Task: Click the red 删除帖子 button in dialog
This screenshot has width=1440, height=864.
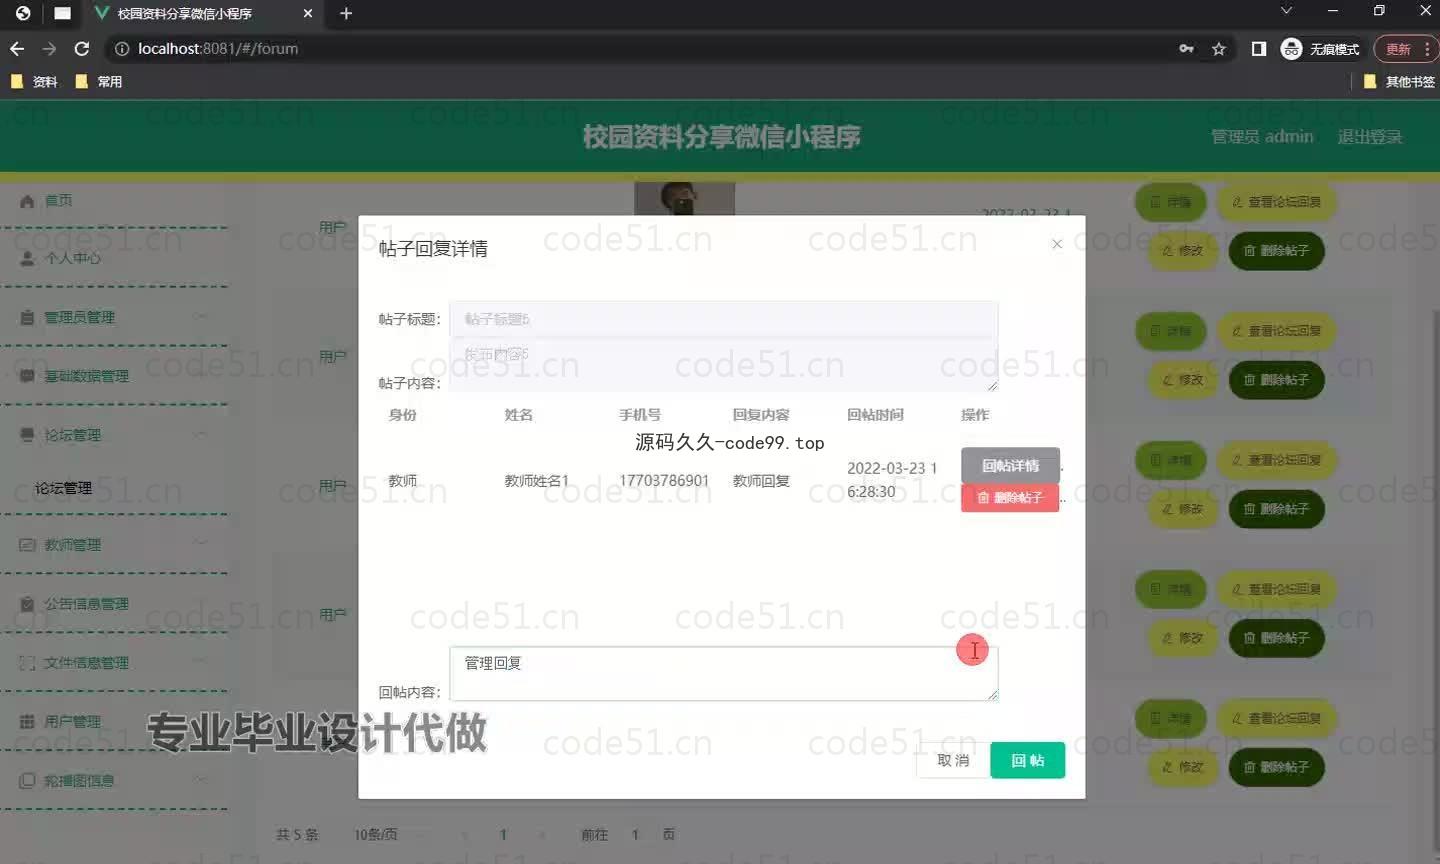Action: coord(1010,497)
